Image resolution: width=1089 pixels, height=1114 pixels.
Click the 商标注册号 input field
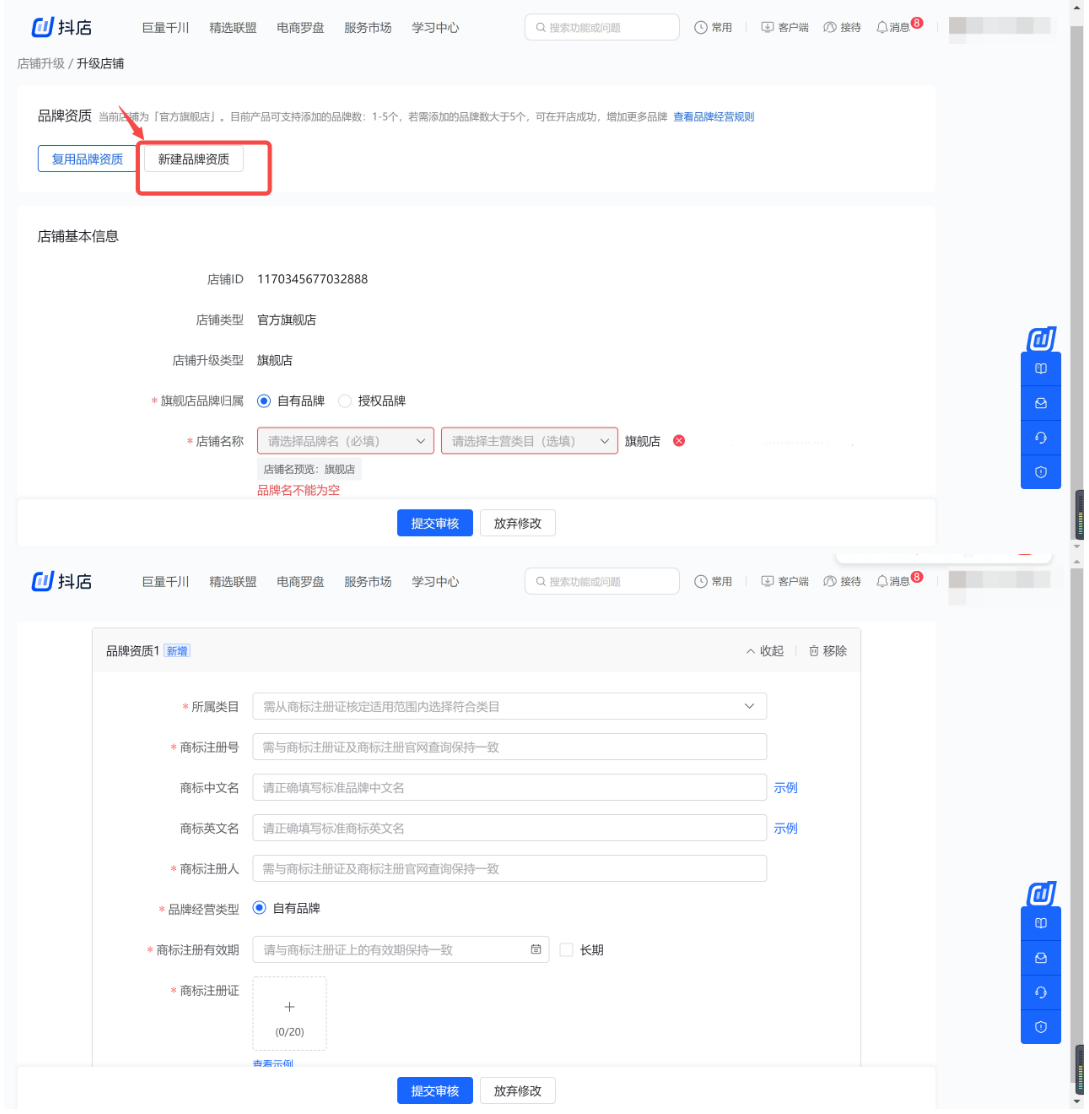pyautogui.click(x=509, y=747)
